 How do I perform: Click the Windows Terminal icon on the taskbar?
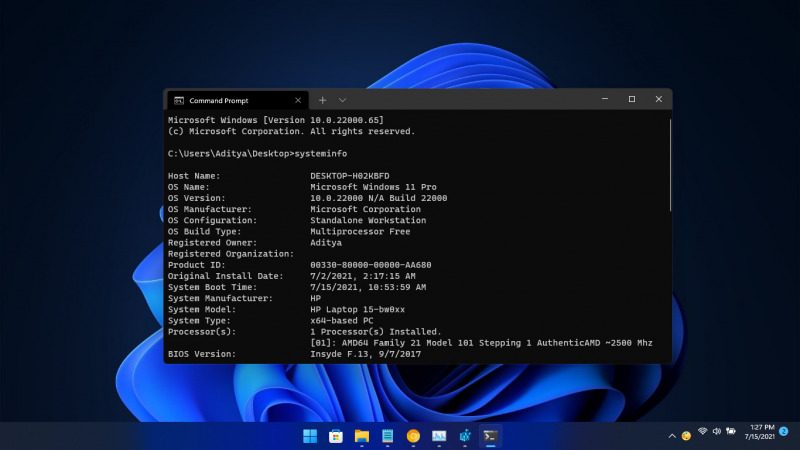pos(490,436)
